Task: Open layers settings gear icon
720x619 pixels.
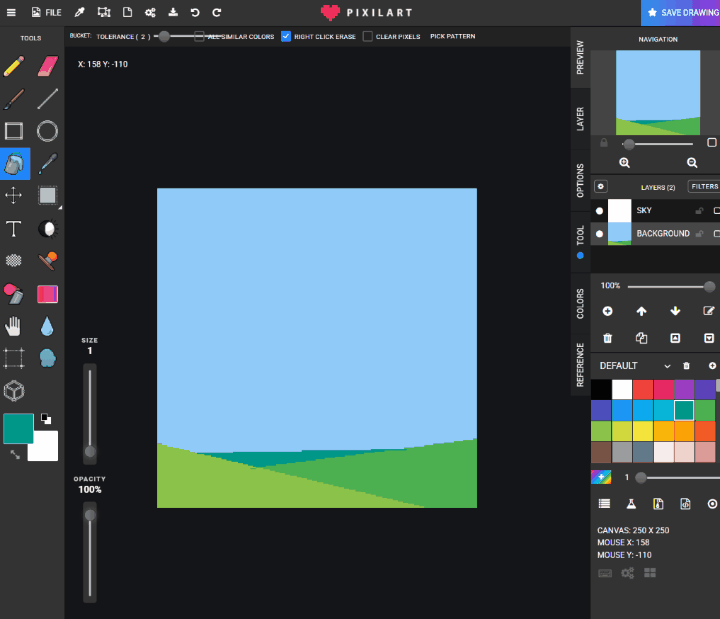Action: coord(601,186)
